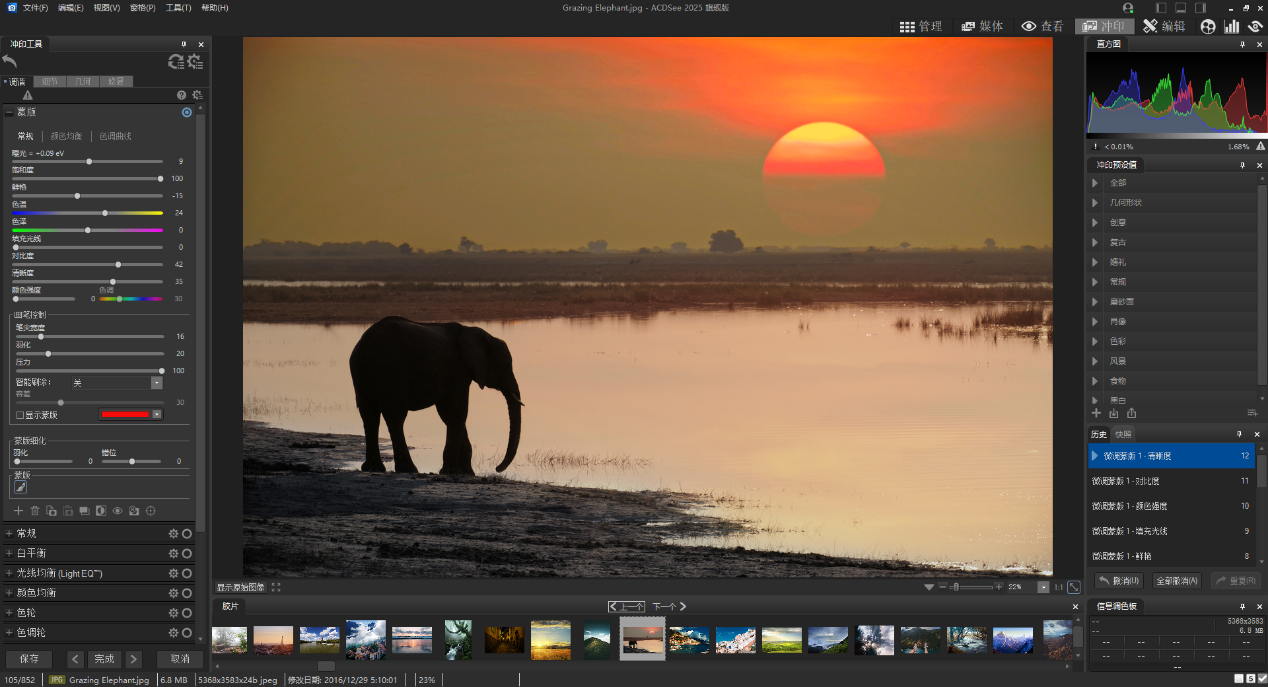The width and height of the screenshot is (1268, 687).
Task: Select the brush mask tool under 蒙版
Action: pyautogui.click(x=20, y=487)
